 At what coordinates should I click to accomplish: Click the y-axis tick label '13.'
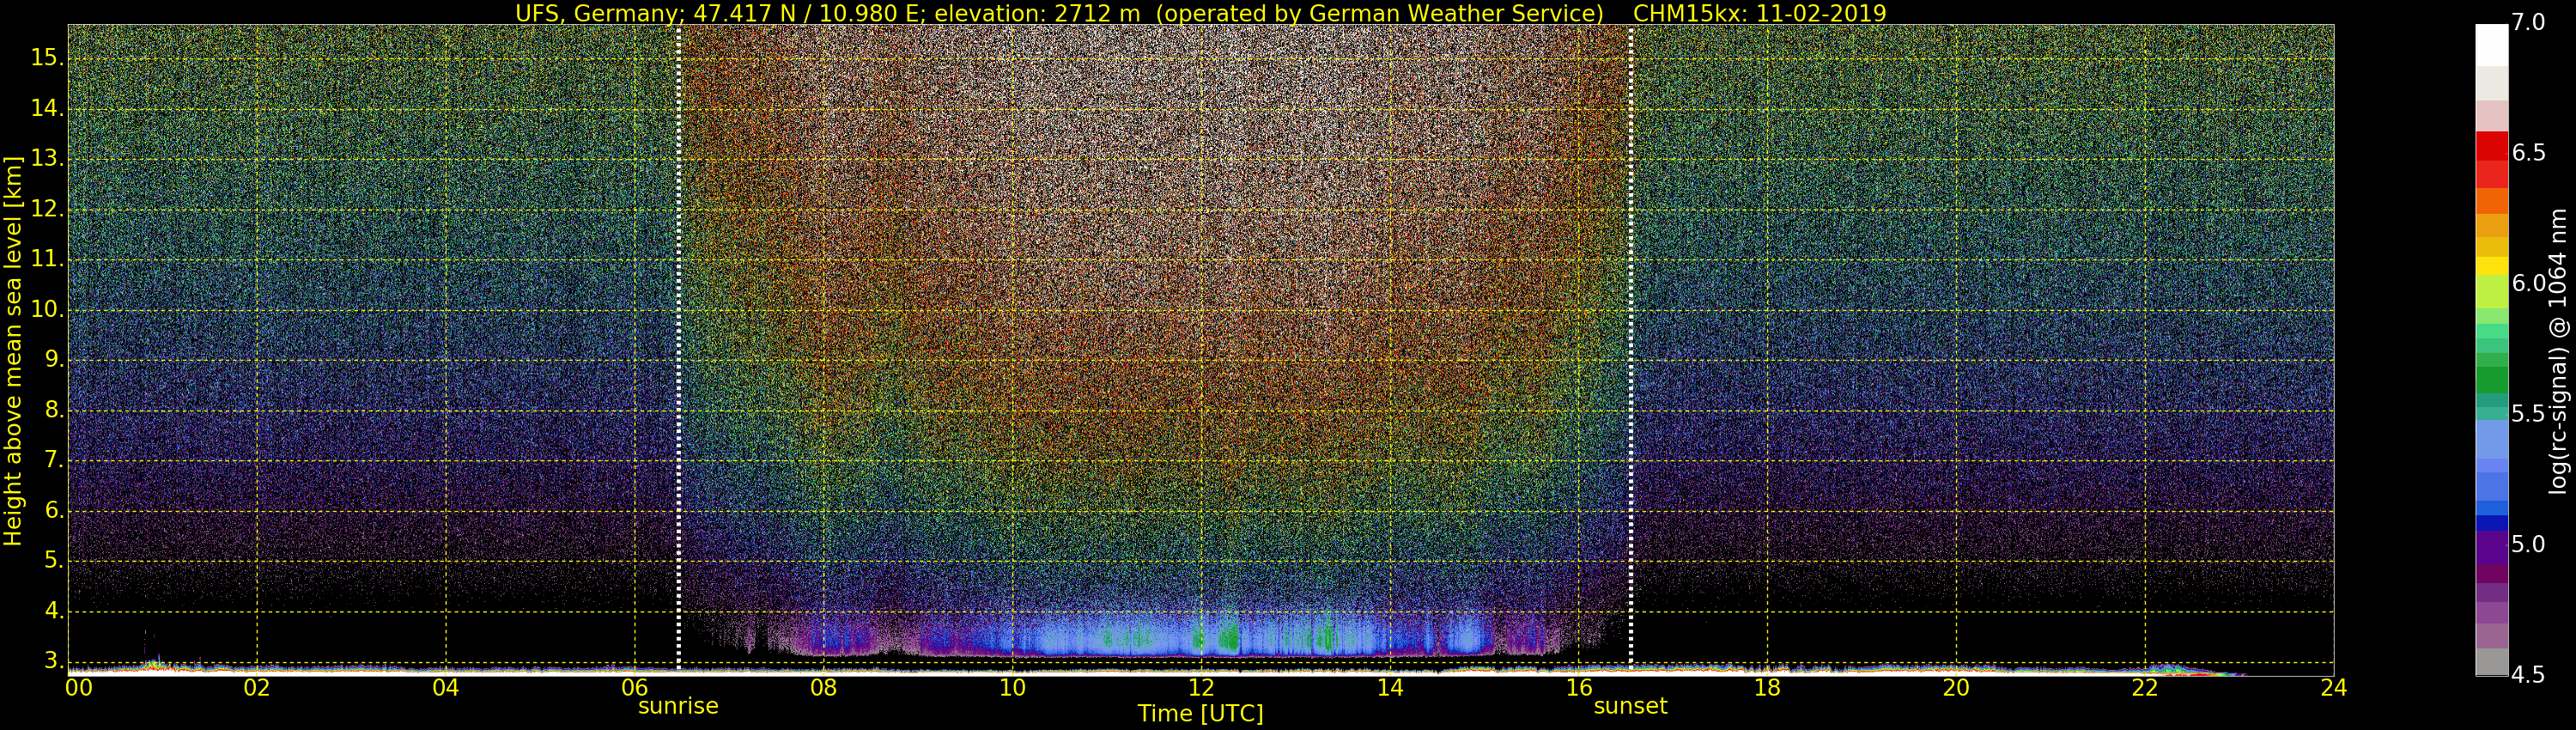click(47, 159)
